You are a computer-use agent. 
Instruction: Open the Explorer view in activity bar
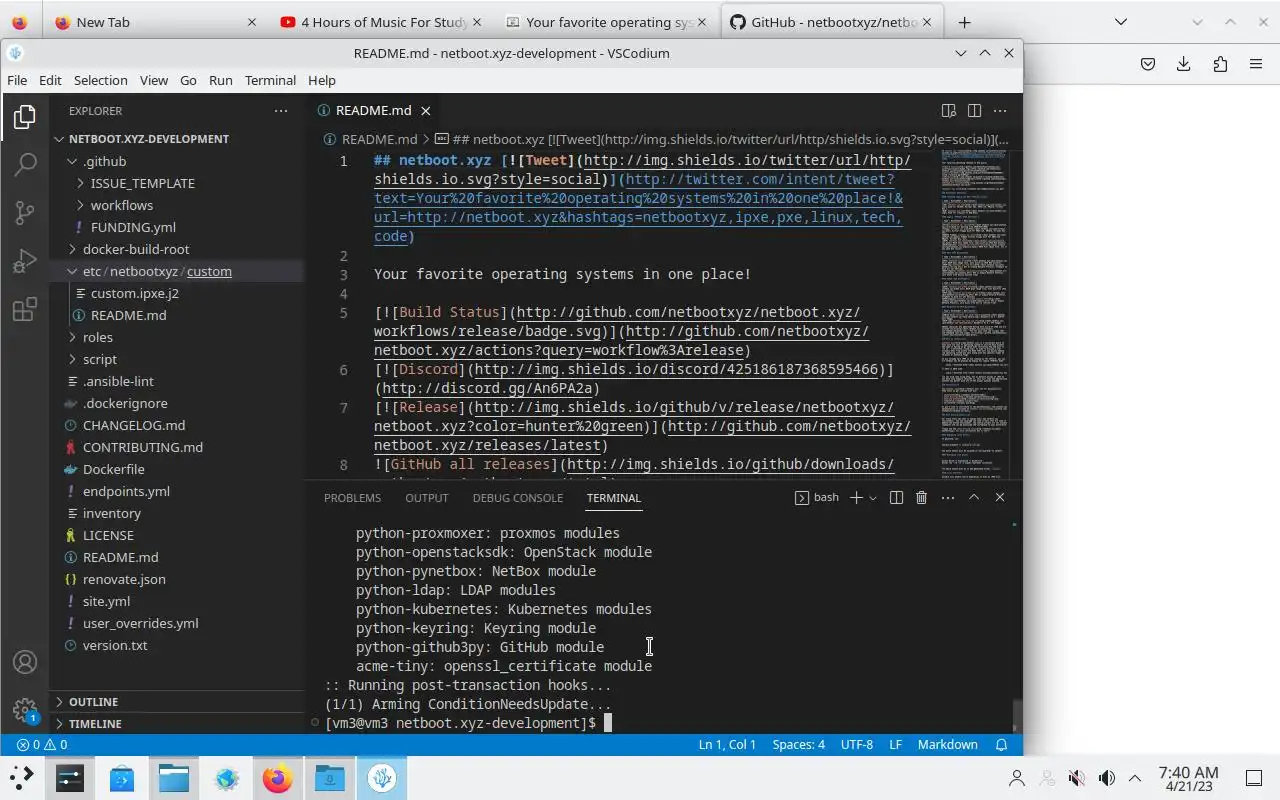[25, 118]
